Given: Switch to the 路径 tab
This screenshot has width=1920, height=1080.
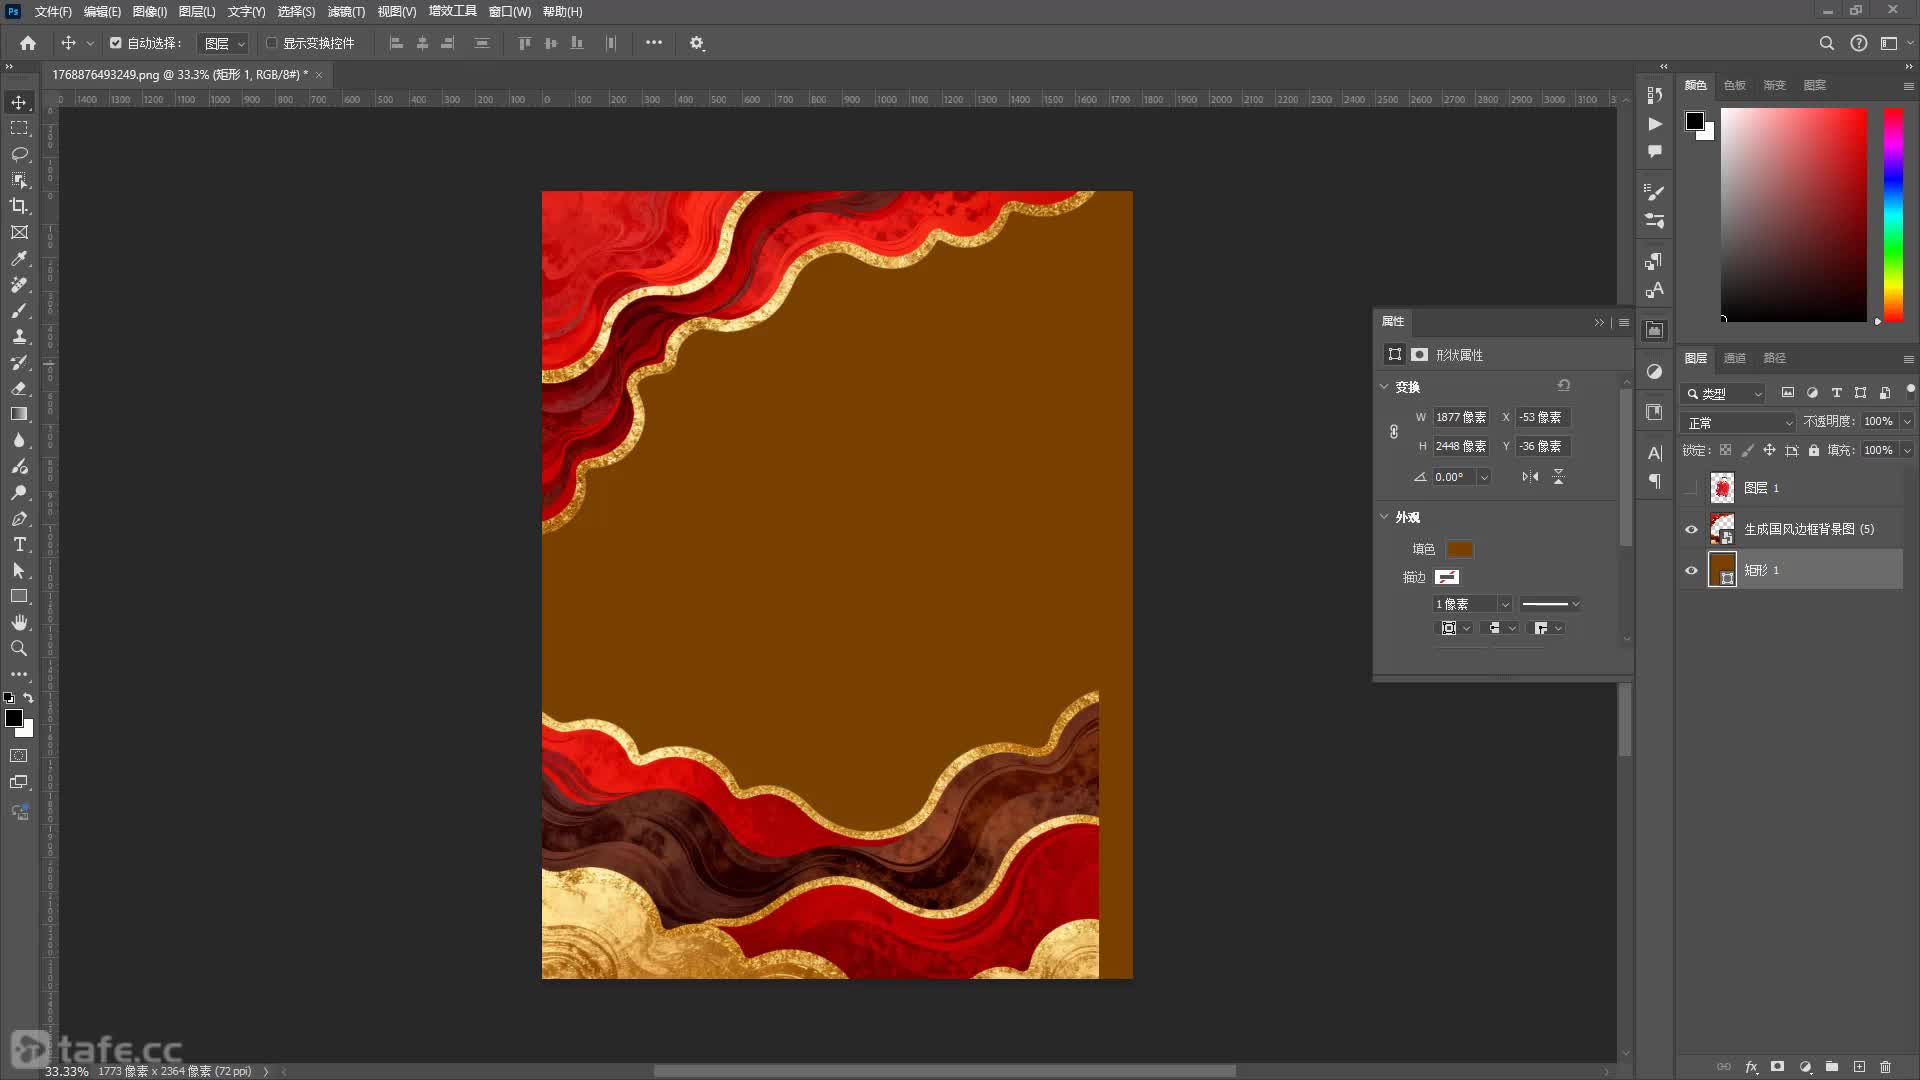Looking at the screenshot, I should coord(1775,358).
